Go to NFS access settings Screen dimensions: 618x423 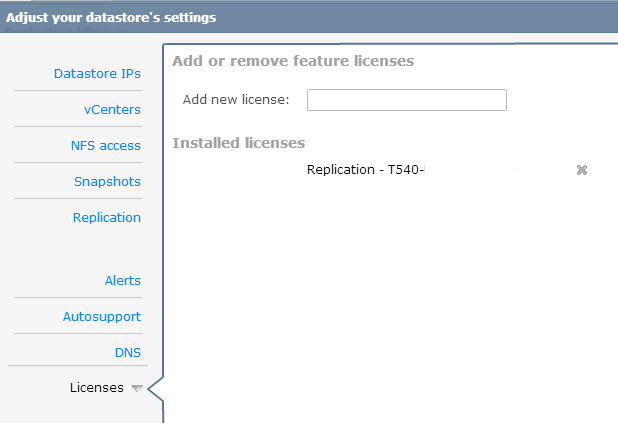[105, 146]
